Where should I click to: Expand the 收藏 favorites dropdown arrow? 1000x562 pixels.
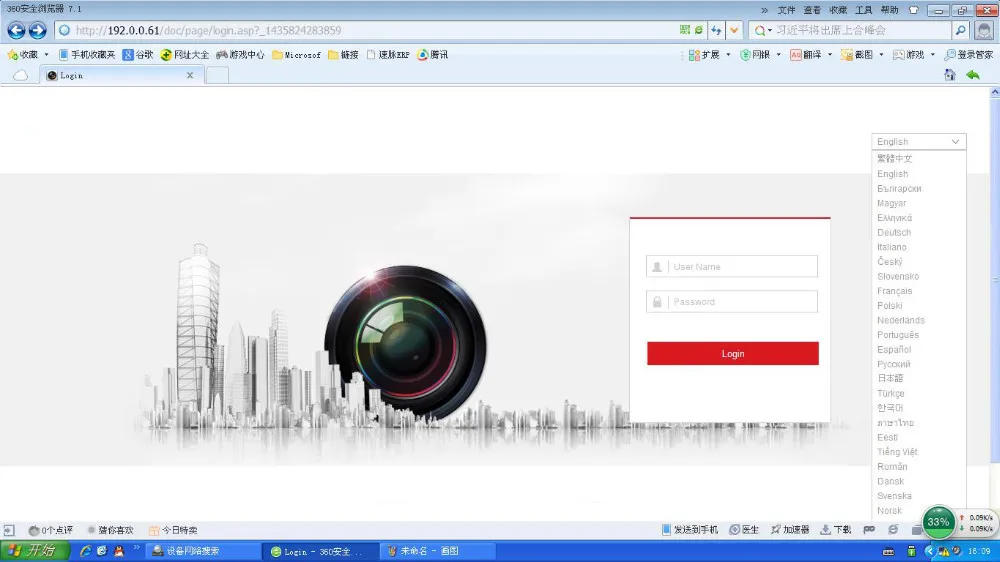point(46,55)
